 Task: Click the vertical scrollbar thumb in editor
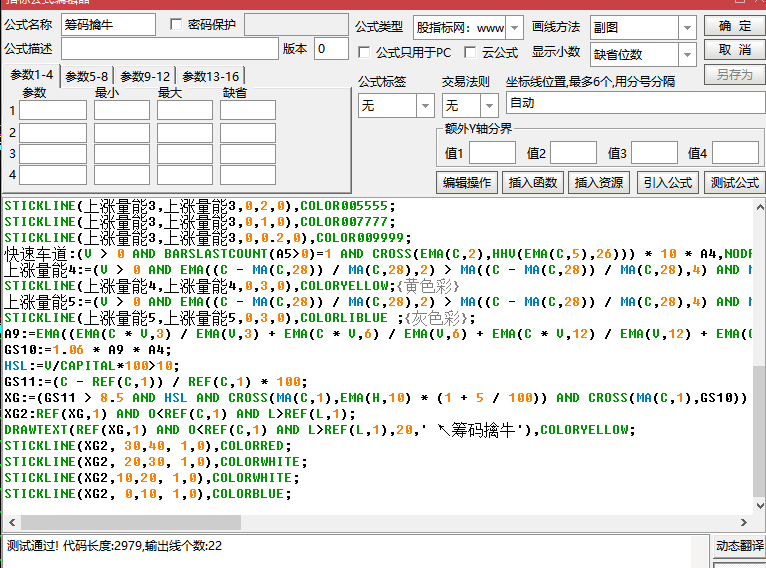tap(760, 431)
